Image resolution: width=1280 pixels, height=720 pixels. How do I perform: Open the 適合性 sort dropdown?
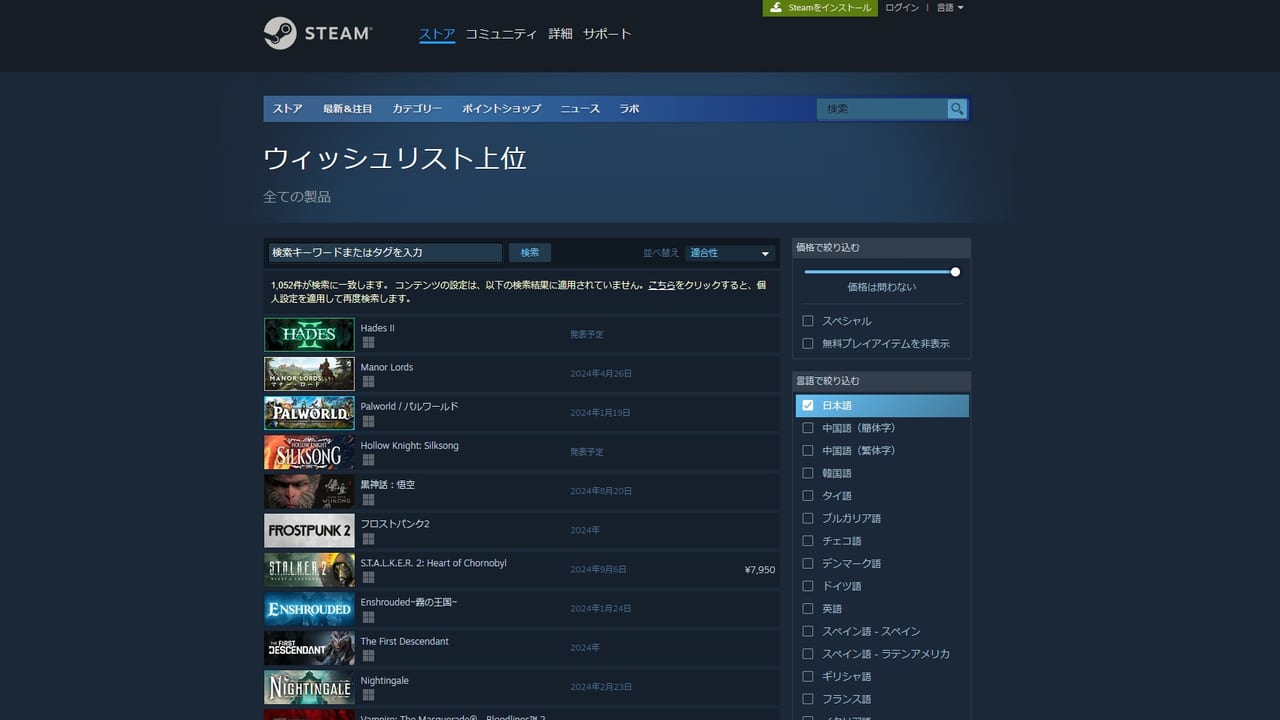coord(730,253)
